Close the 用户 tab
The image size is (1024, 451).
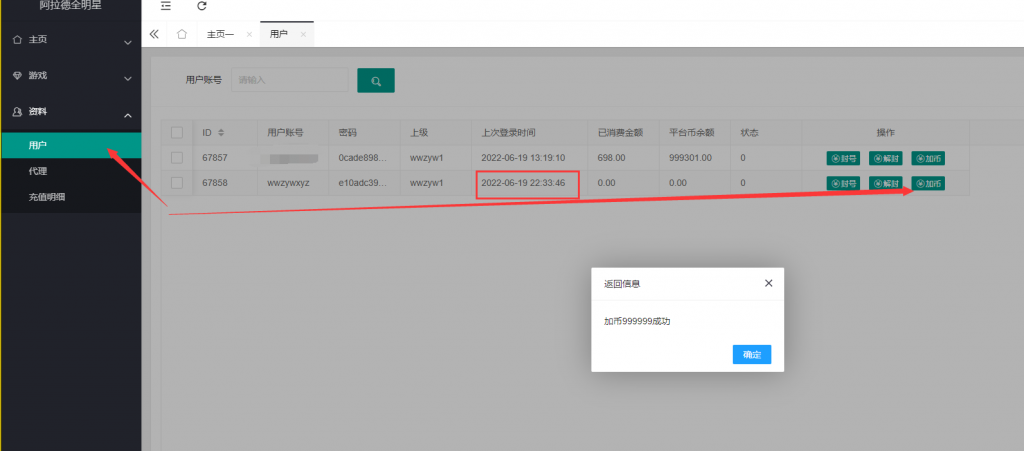tap(303, 34)
